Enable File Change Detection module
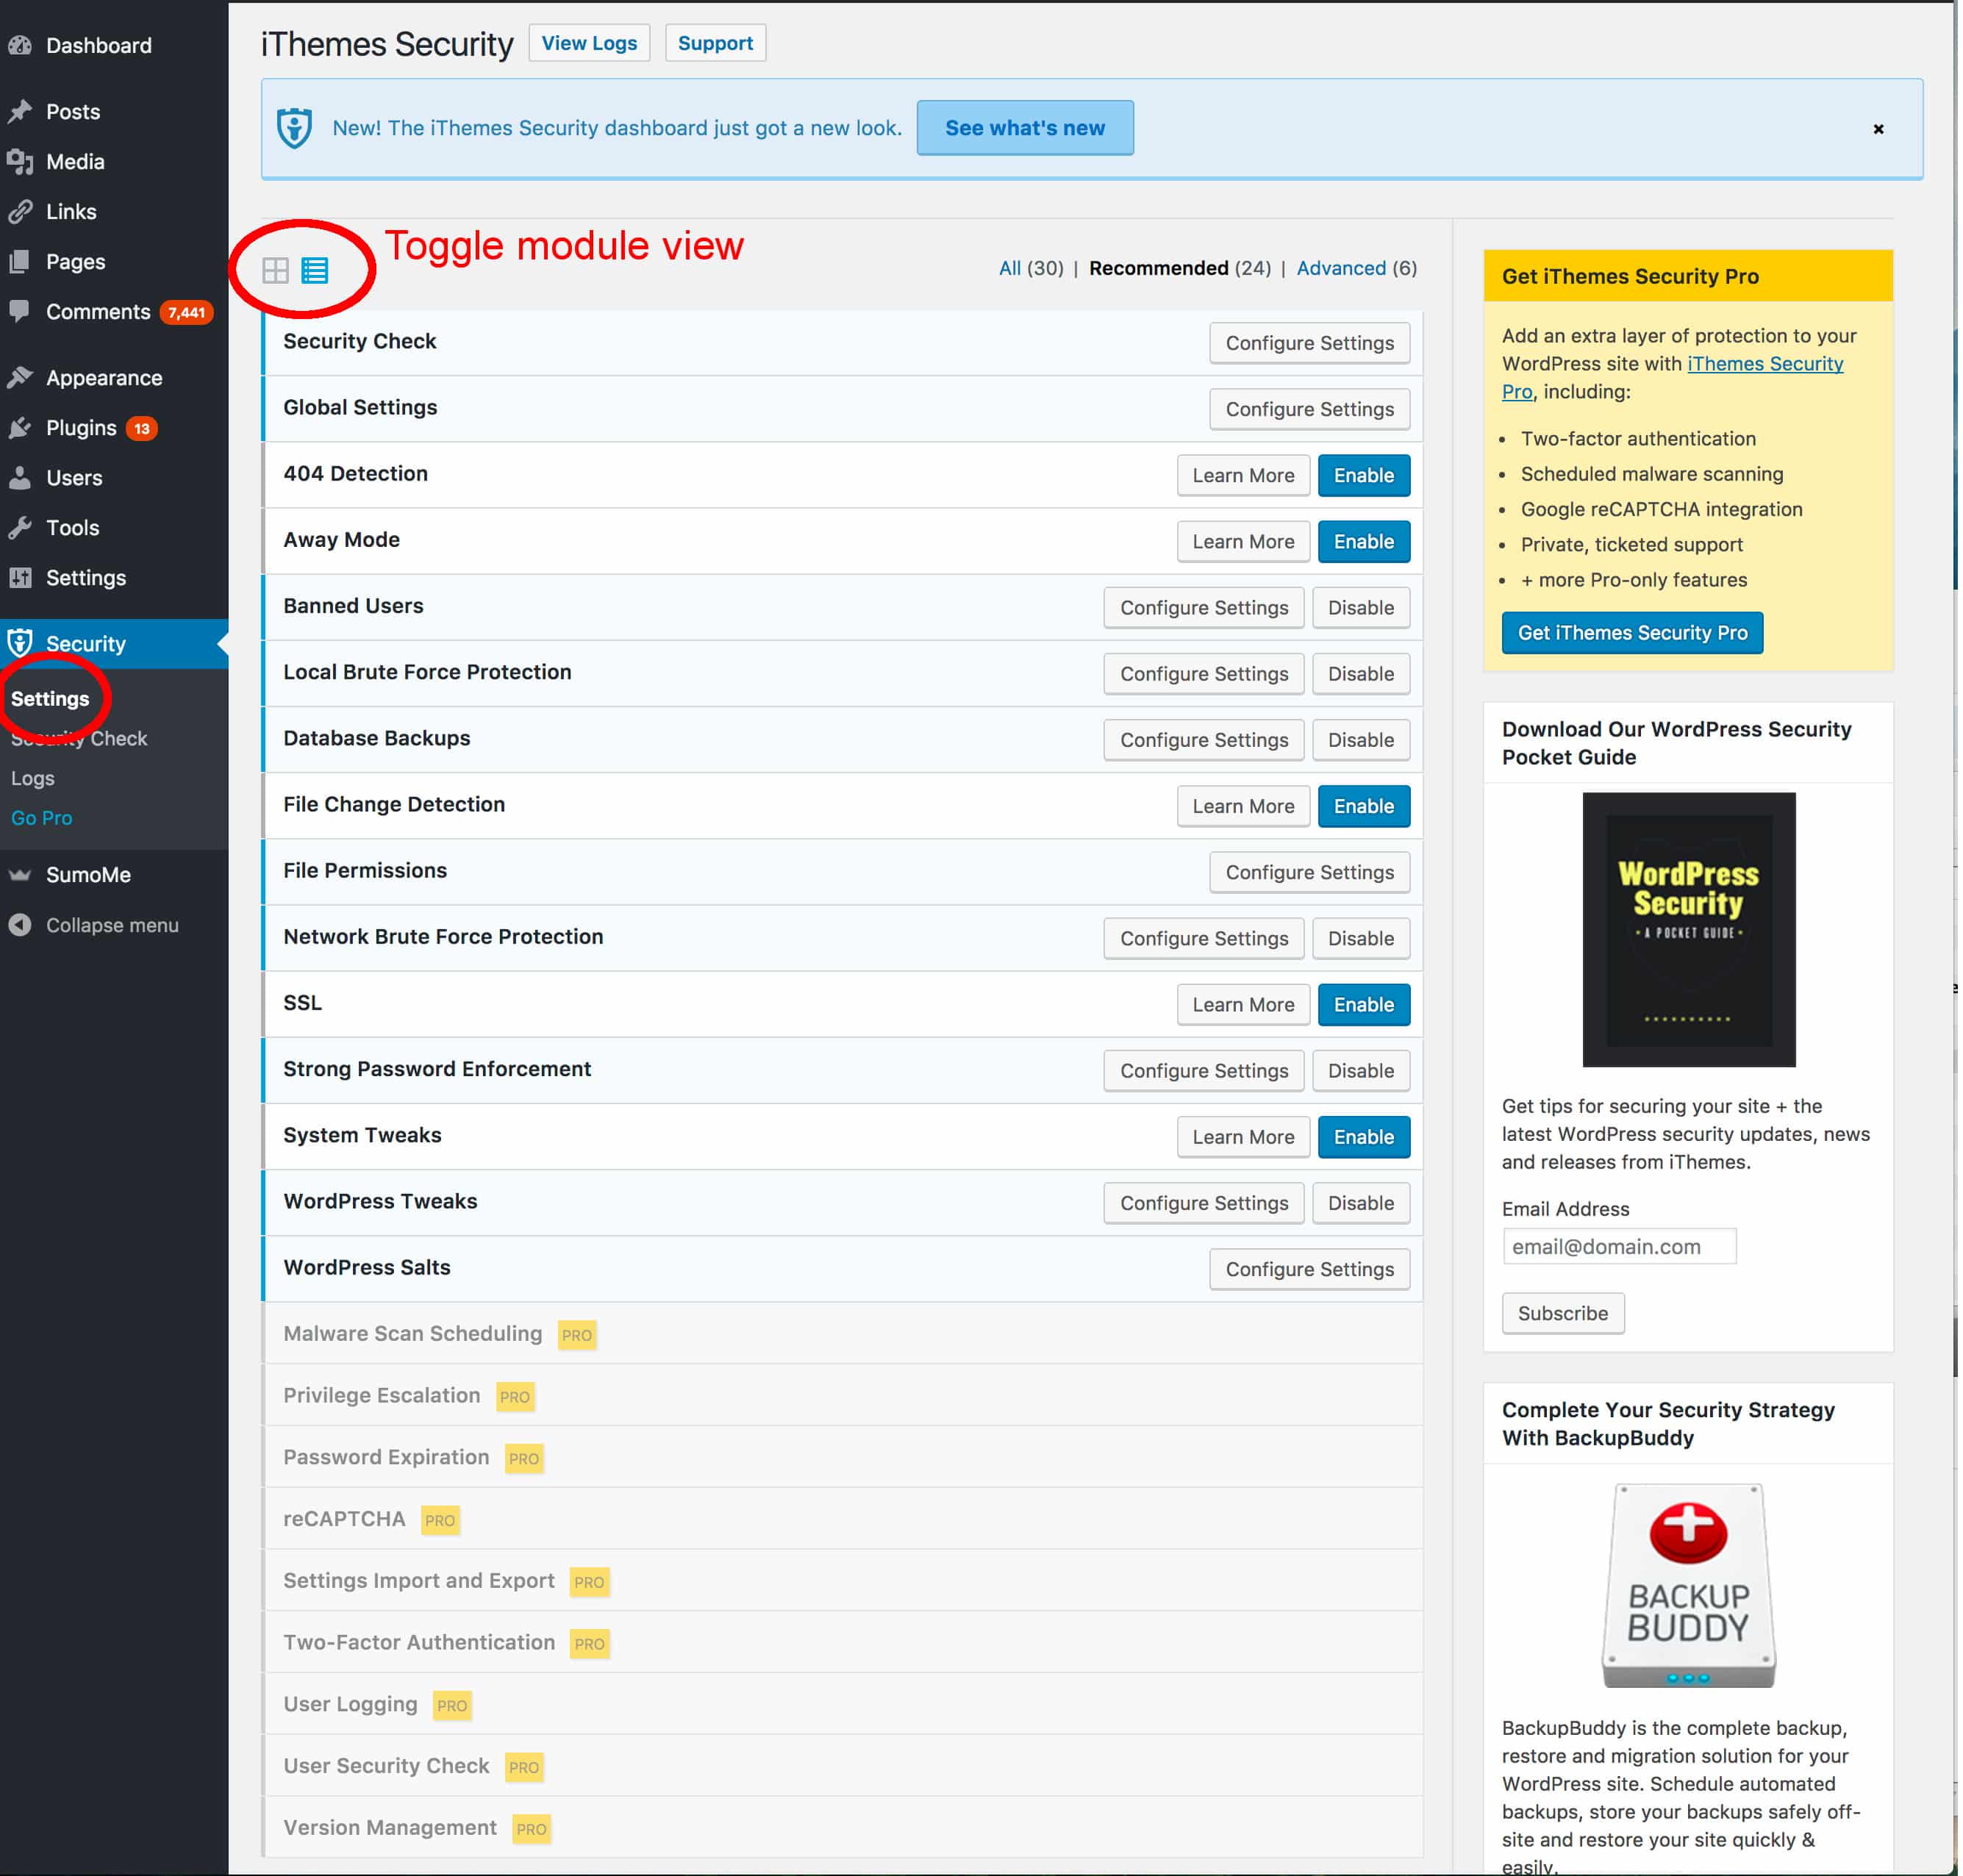This screenshot has height=1876, width=1963. 1363,806
